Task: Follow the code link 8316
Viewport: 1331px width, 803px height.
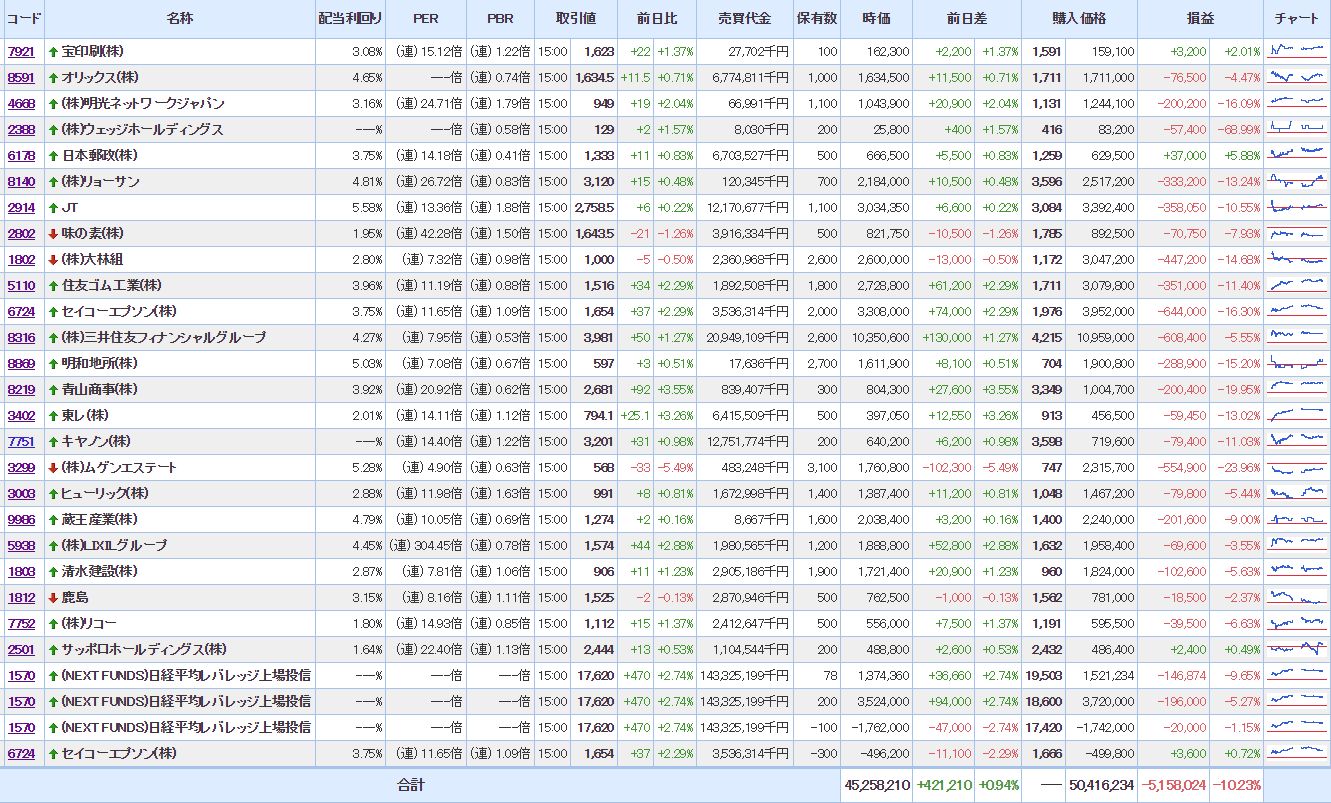Action: (x=20, y=337)
